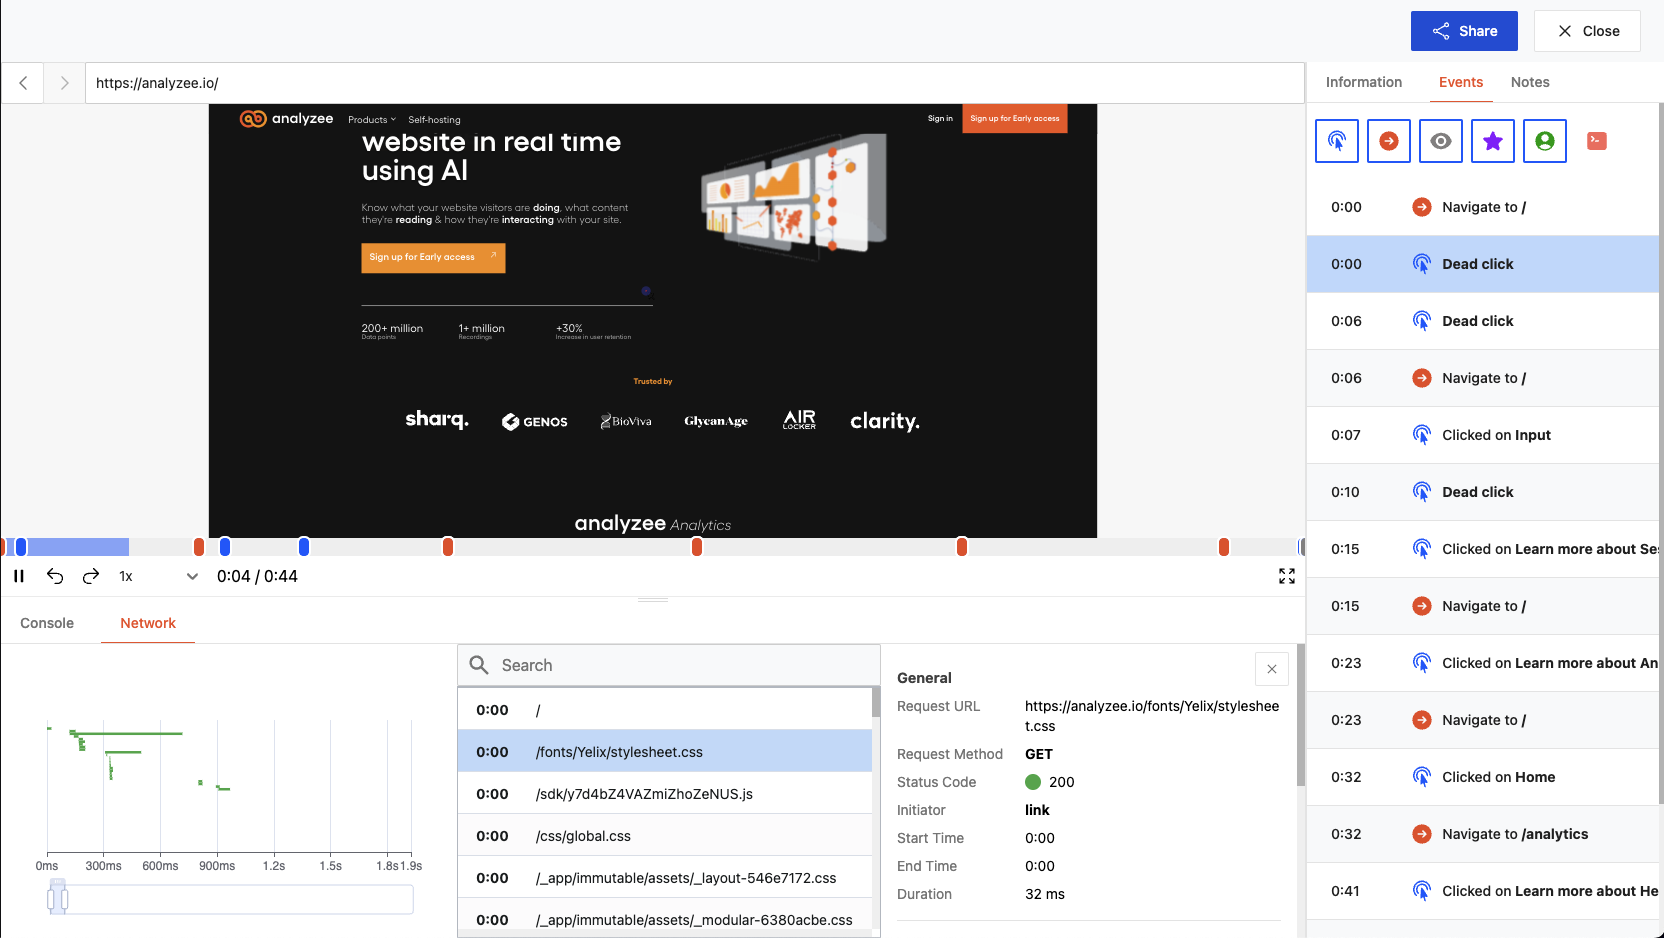Jump to 0:07 Clicked on Input event
This screenshot has height=938, width=1664.
pos(1483,435)
